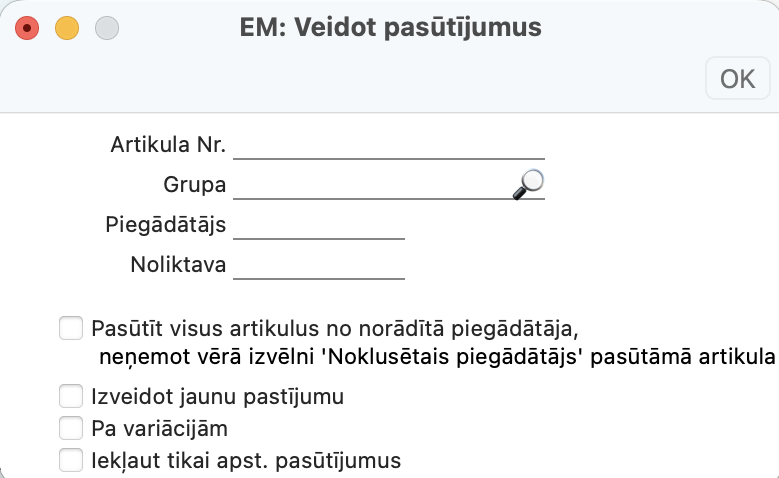Screen dimensions: 779x478
Task: Click the 'Noliktava' label text
Action: click(178, 266)
